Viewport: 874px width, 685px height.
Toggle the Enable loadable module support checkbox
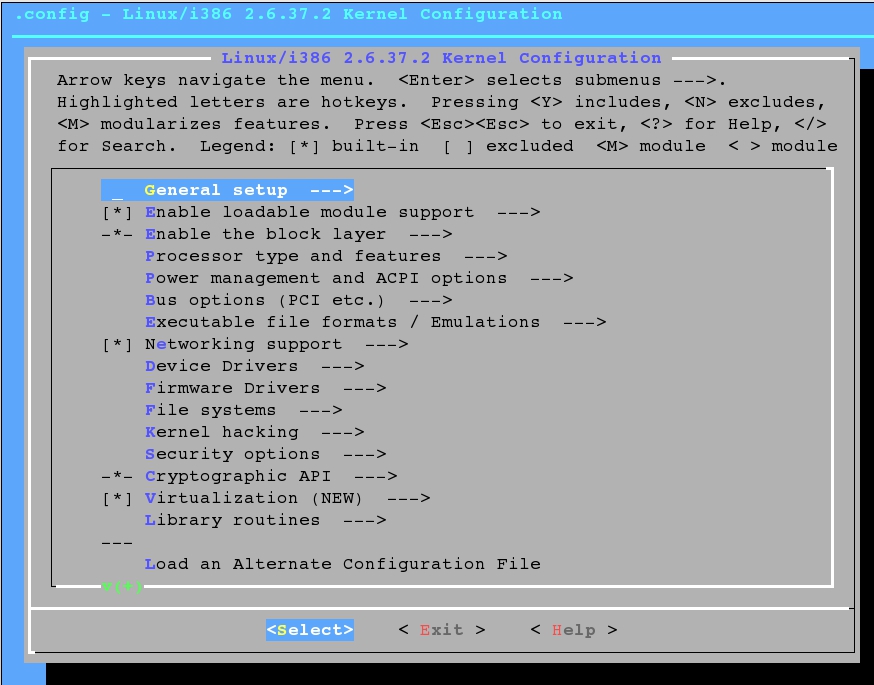coord(117,212)
